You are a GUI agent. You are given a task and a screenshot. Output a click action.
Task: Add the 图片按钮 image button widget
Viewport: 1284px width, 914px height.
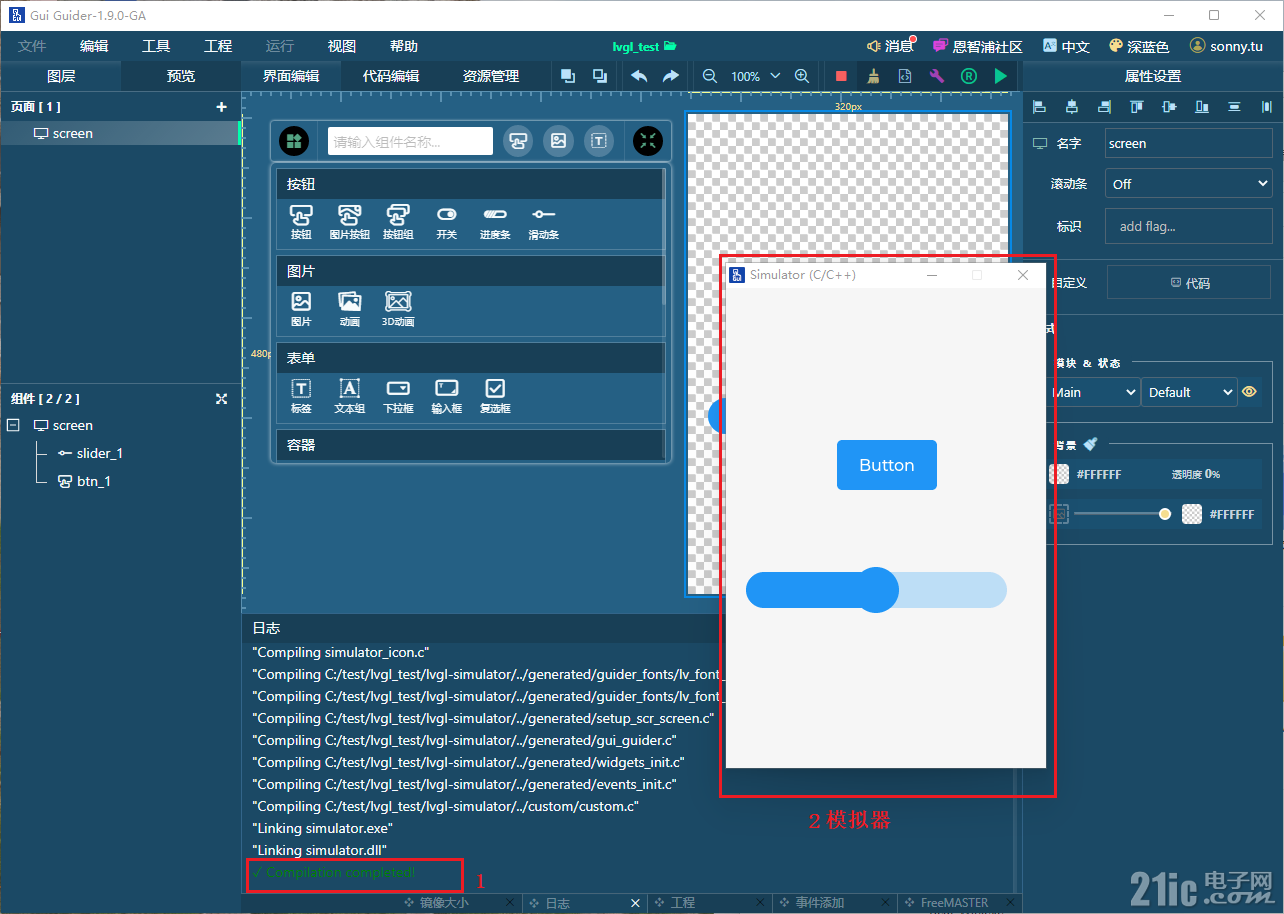(349, 222)
